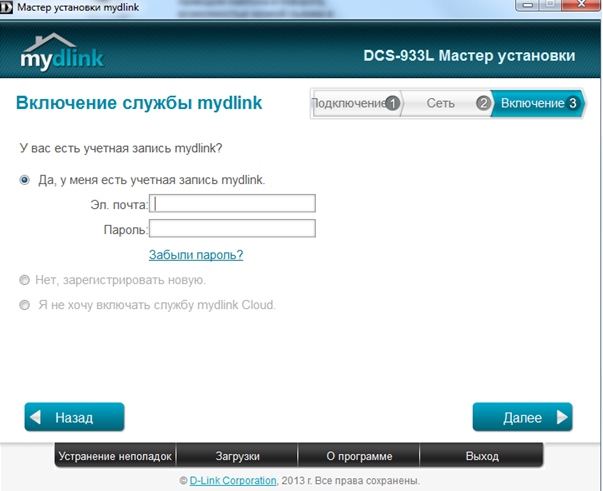Open Загрузки in the bottom bar

[x=237, y=456]
